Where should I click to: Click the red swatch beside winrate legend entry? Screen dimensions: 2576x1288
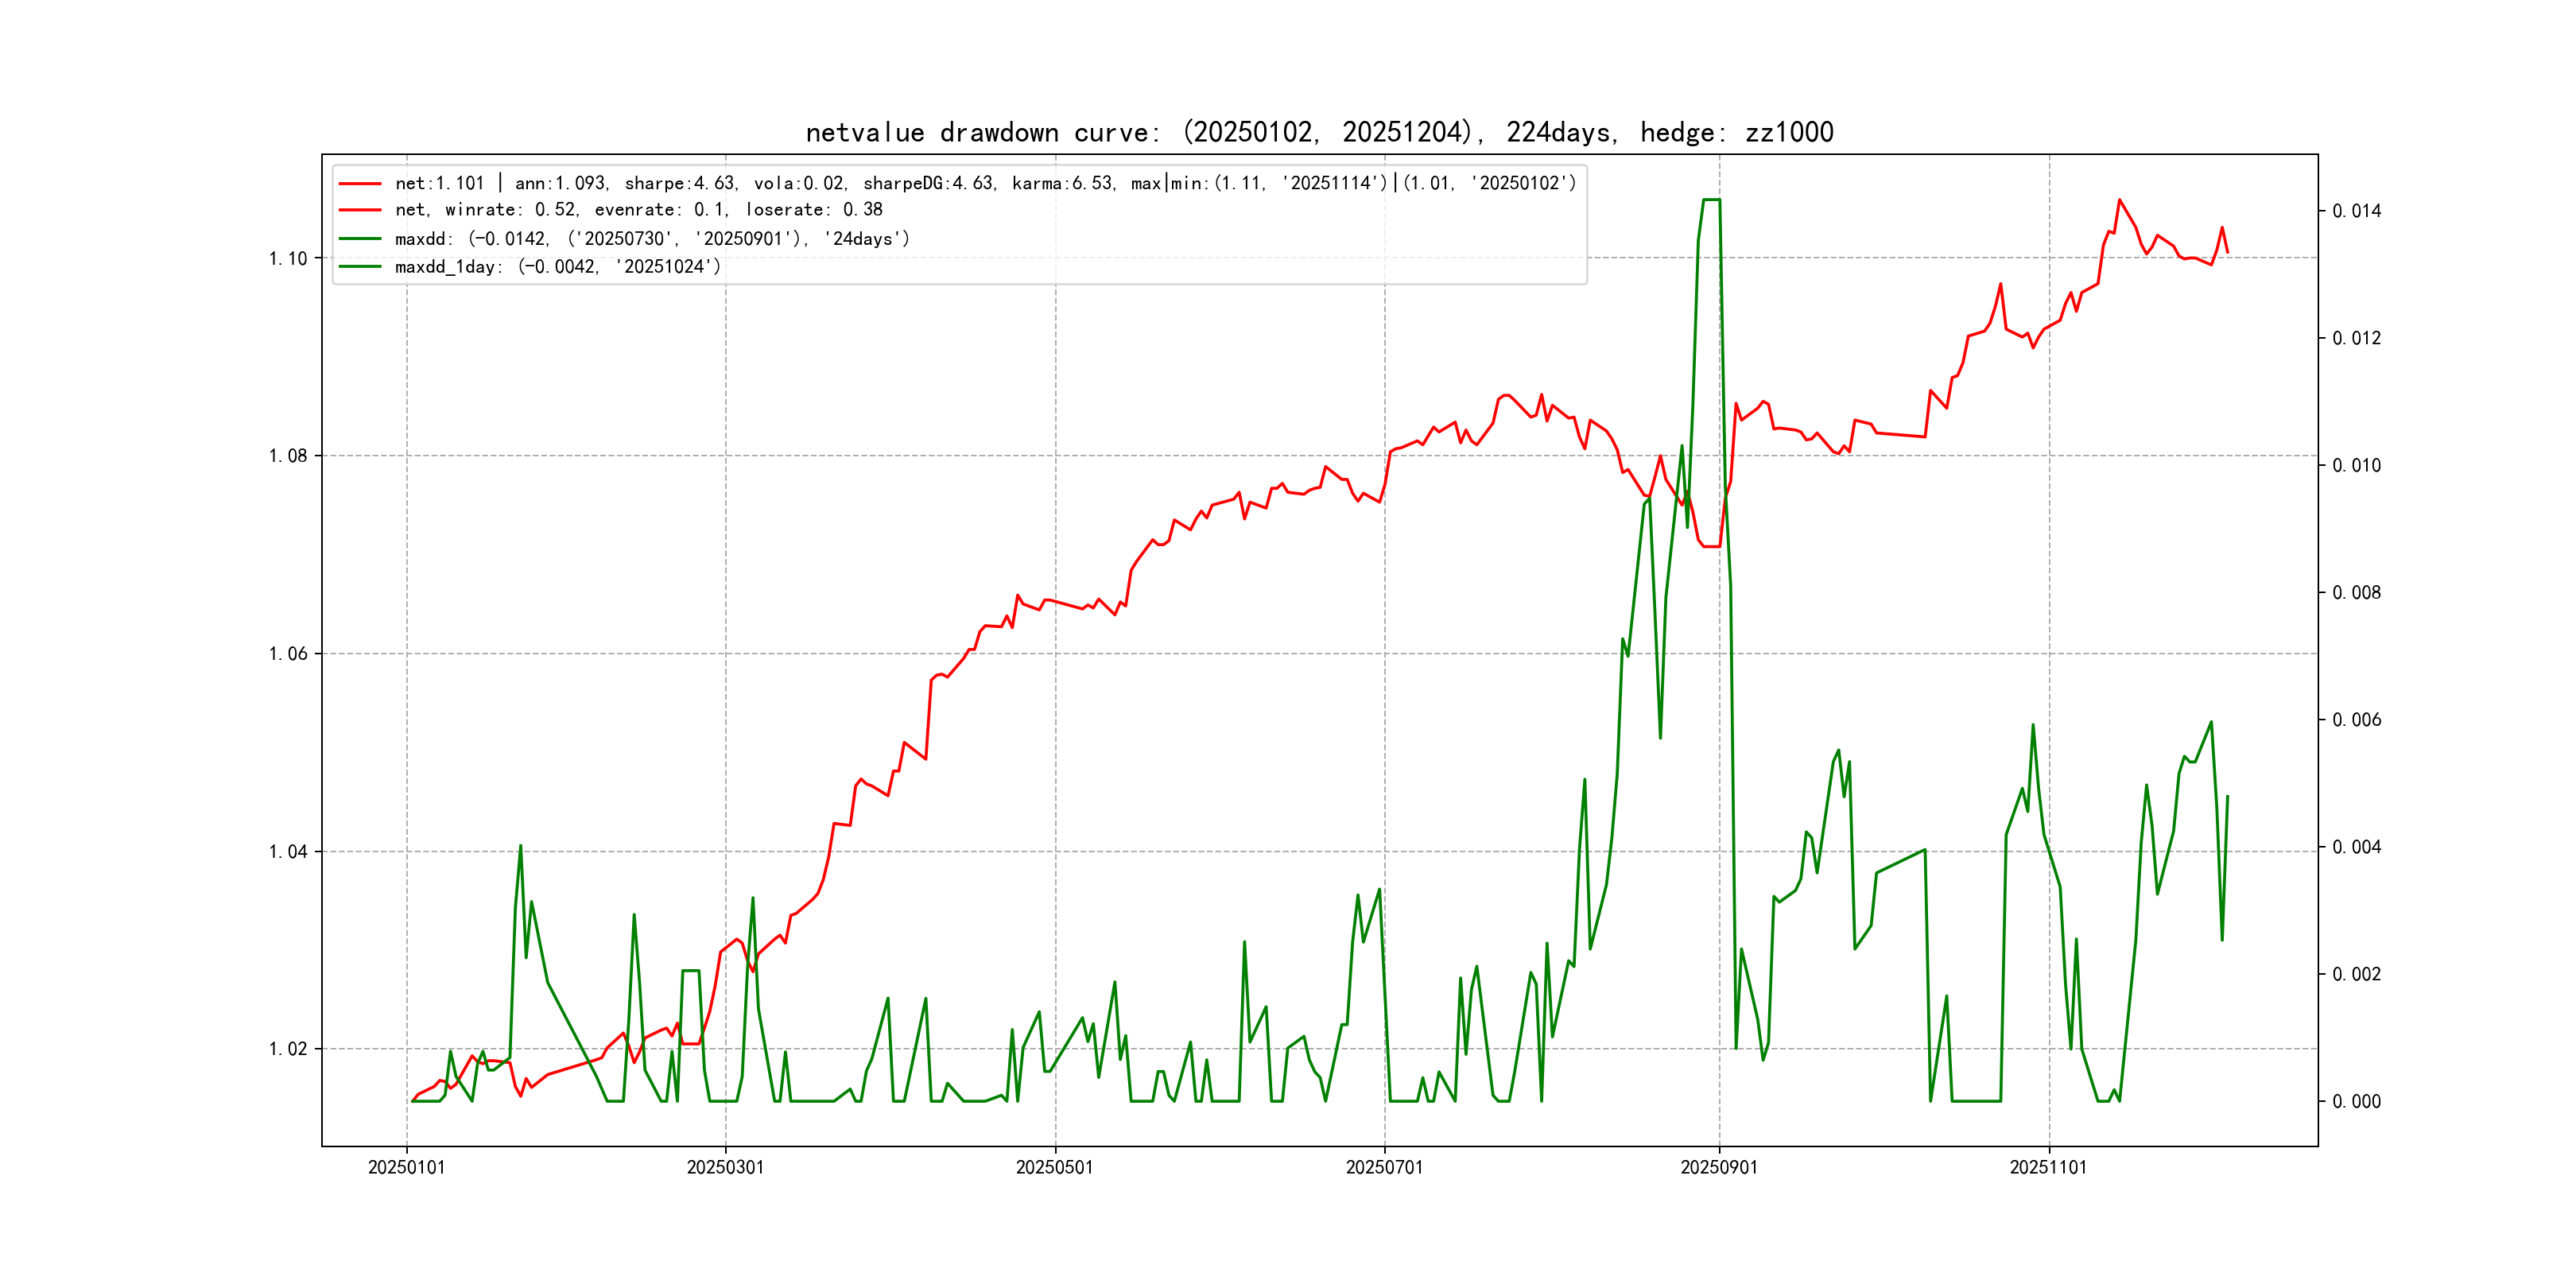(360, 210)
